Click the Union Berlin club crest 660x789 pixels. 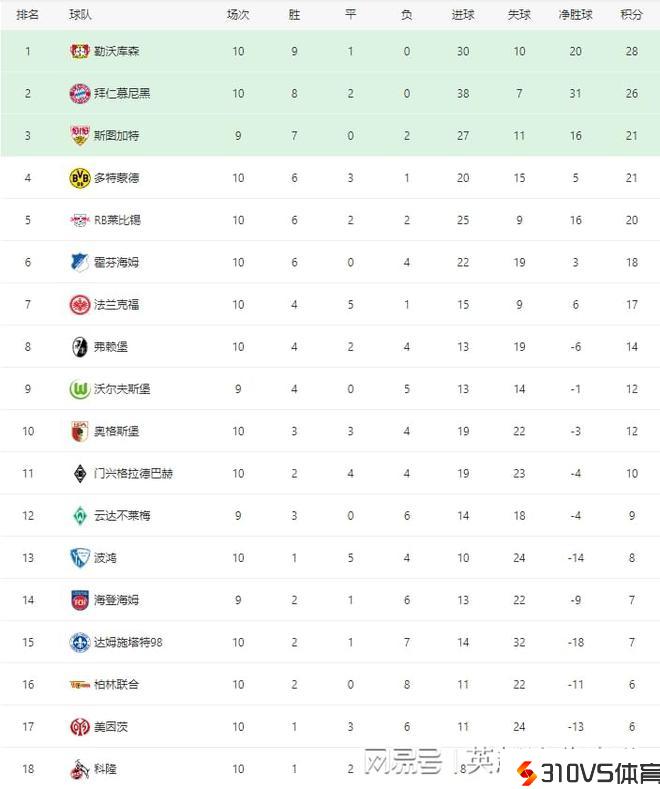80,684
